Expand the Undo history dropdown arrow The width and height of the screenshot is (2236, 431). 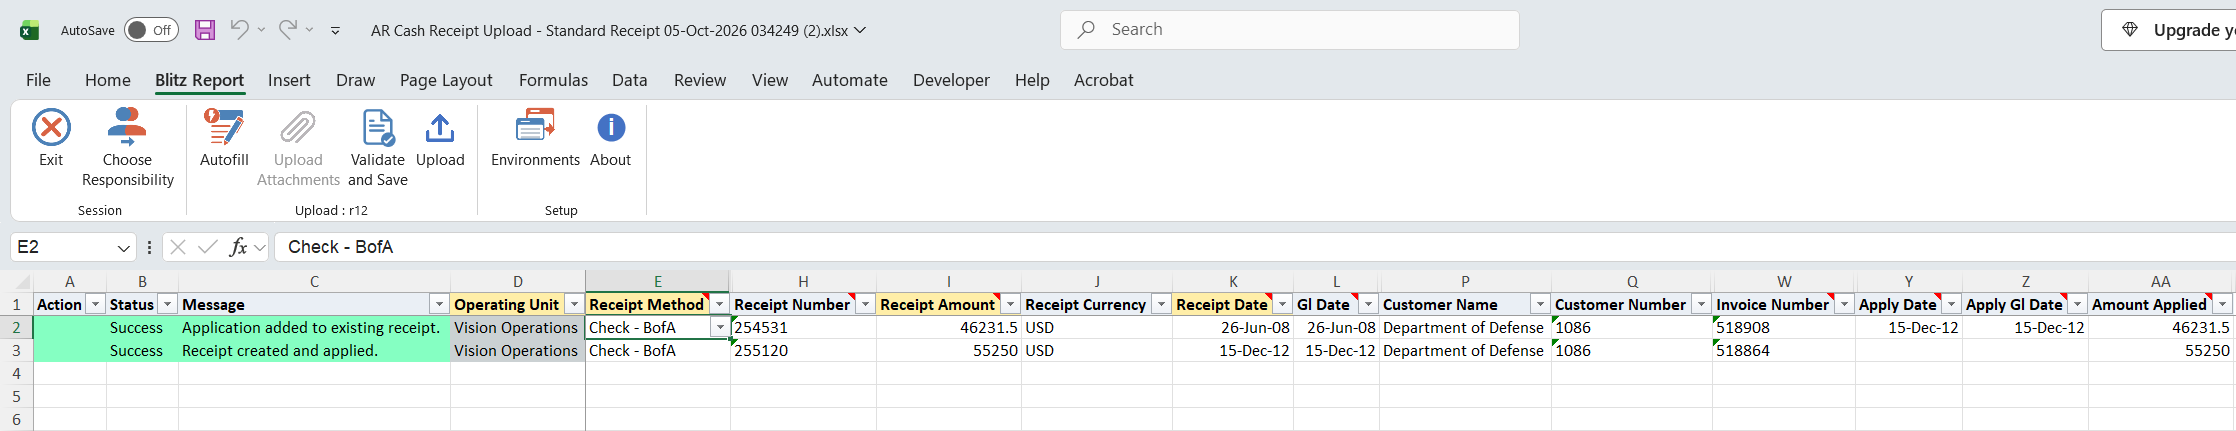[261, 30]
